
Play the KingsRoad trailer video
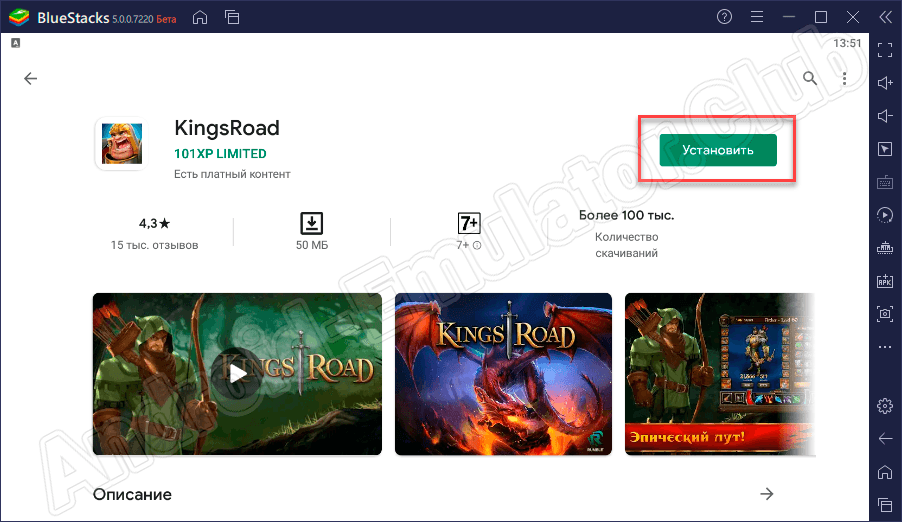point(237,373)
